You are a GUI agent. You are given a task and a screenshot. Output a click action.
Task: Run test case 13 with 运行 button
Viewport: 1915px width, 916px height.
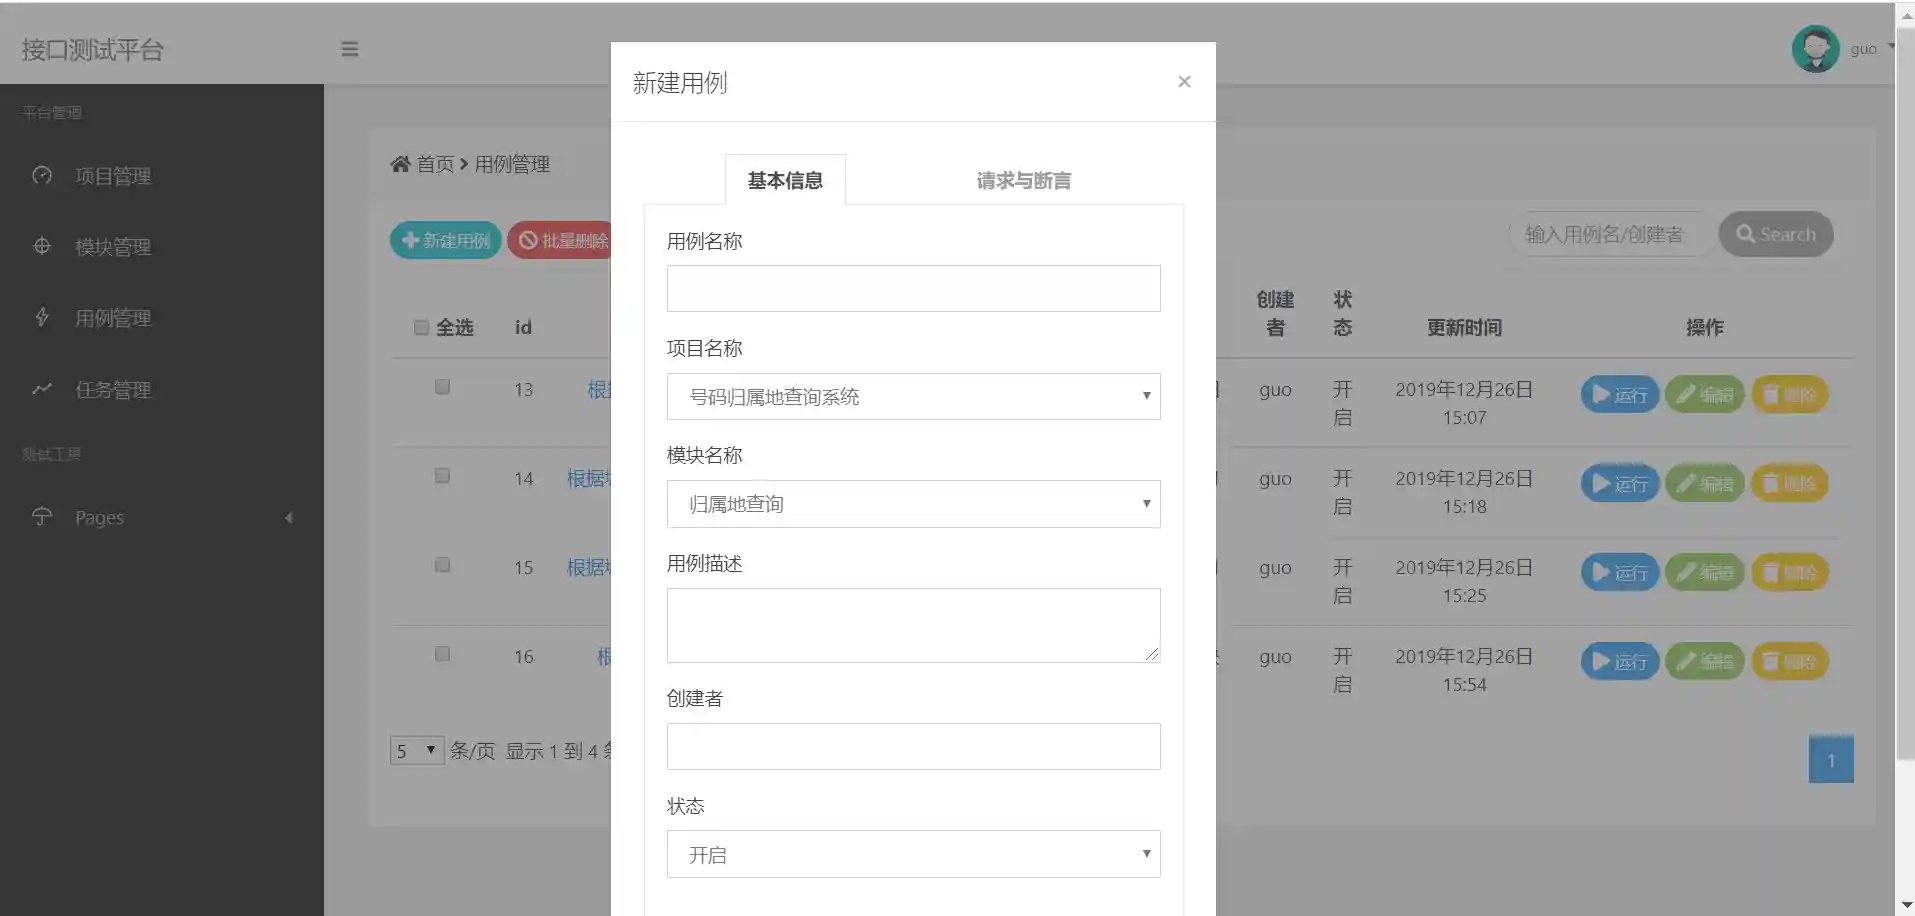[x=1619, y=395]
